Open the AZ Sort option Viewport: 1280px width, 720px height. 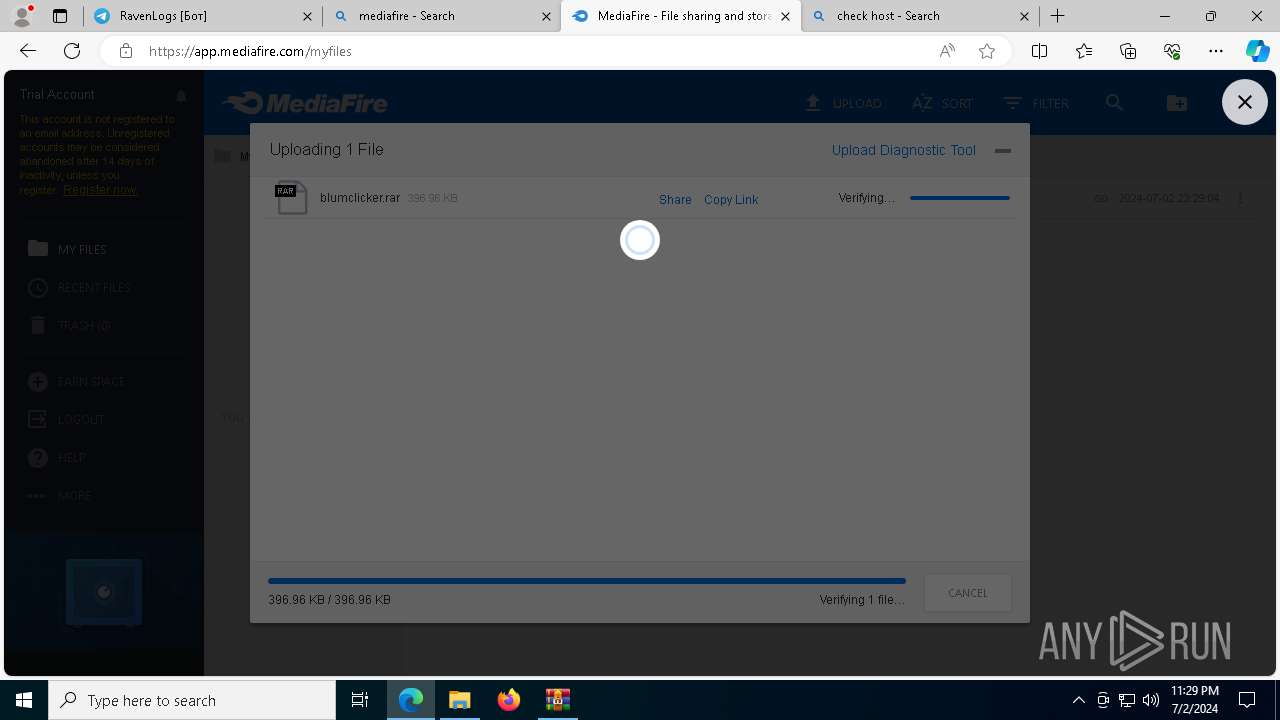click(x=942, y=103)
